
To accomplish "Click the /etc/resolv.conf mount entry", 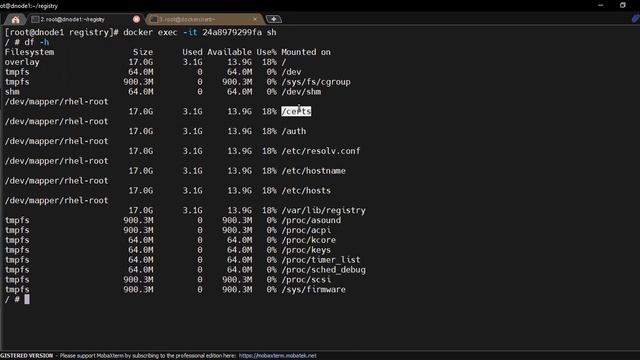I will click(321, 151).
